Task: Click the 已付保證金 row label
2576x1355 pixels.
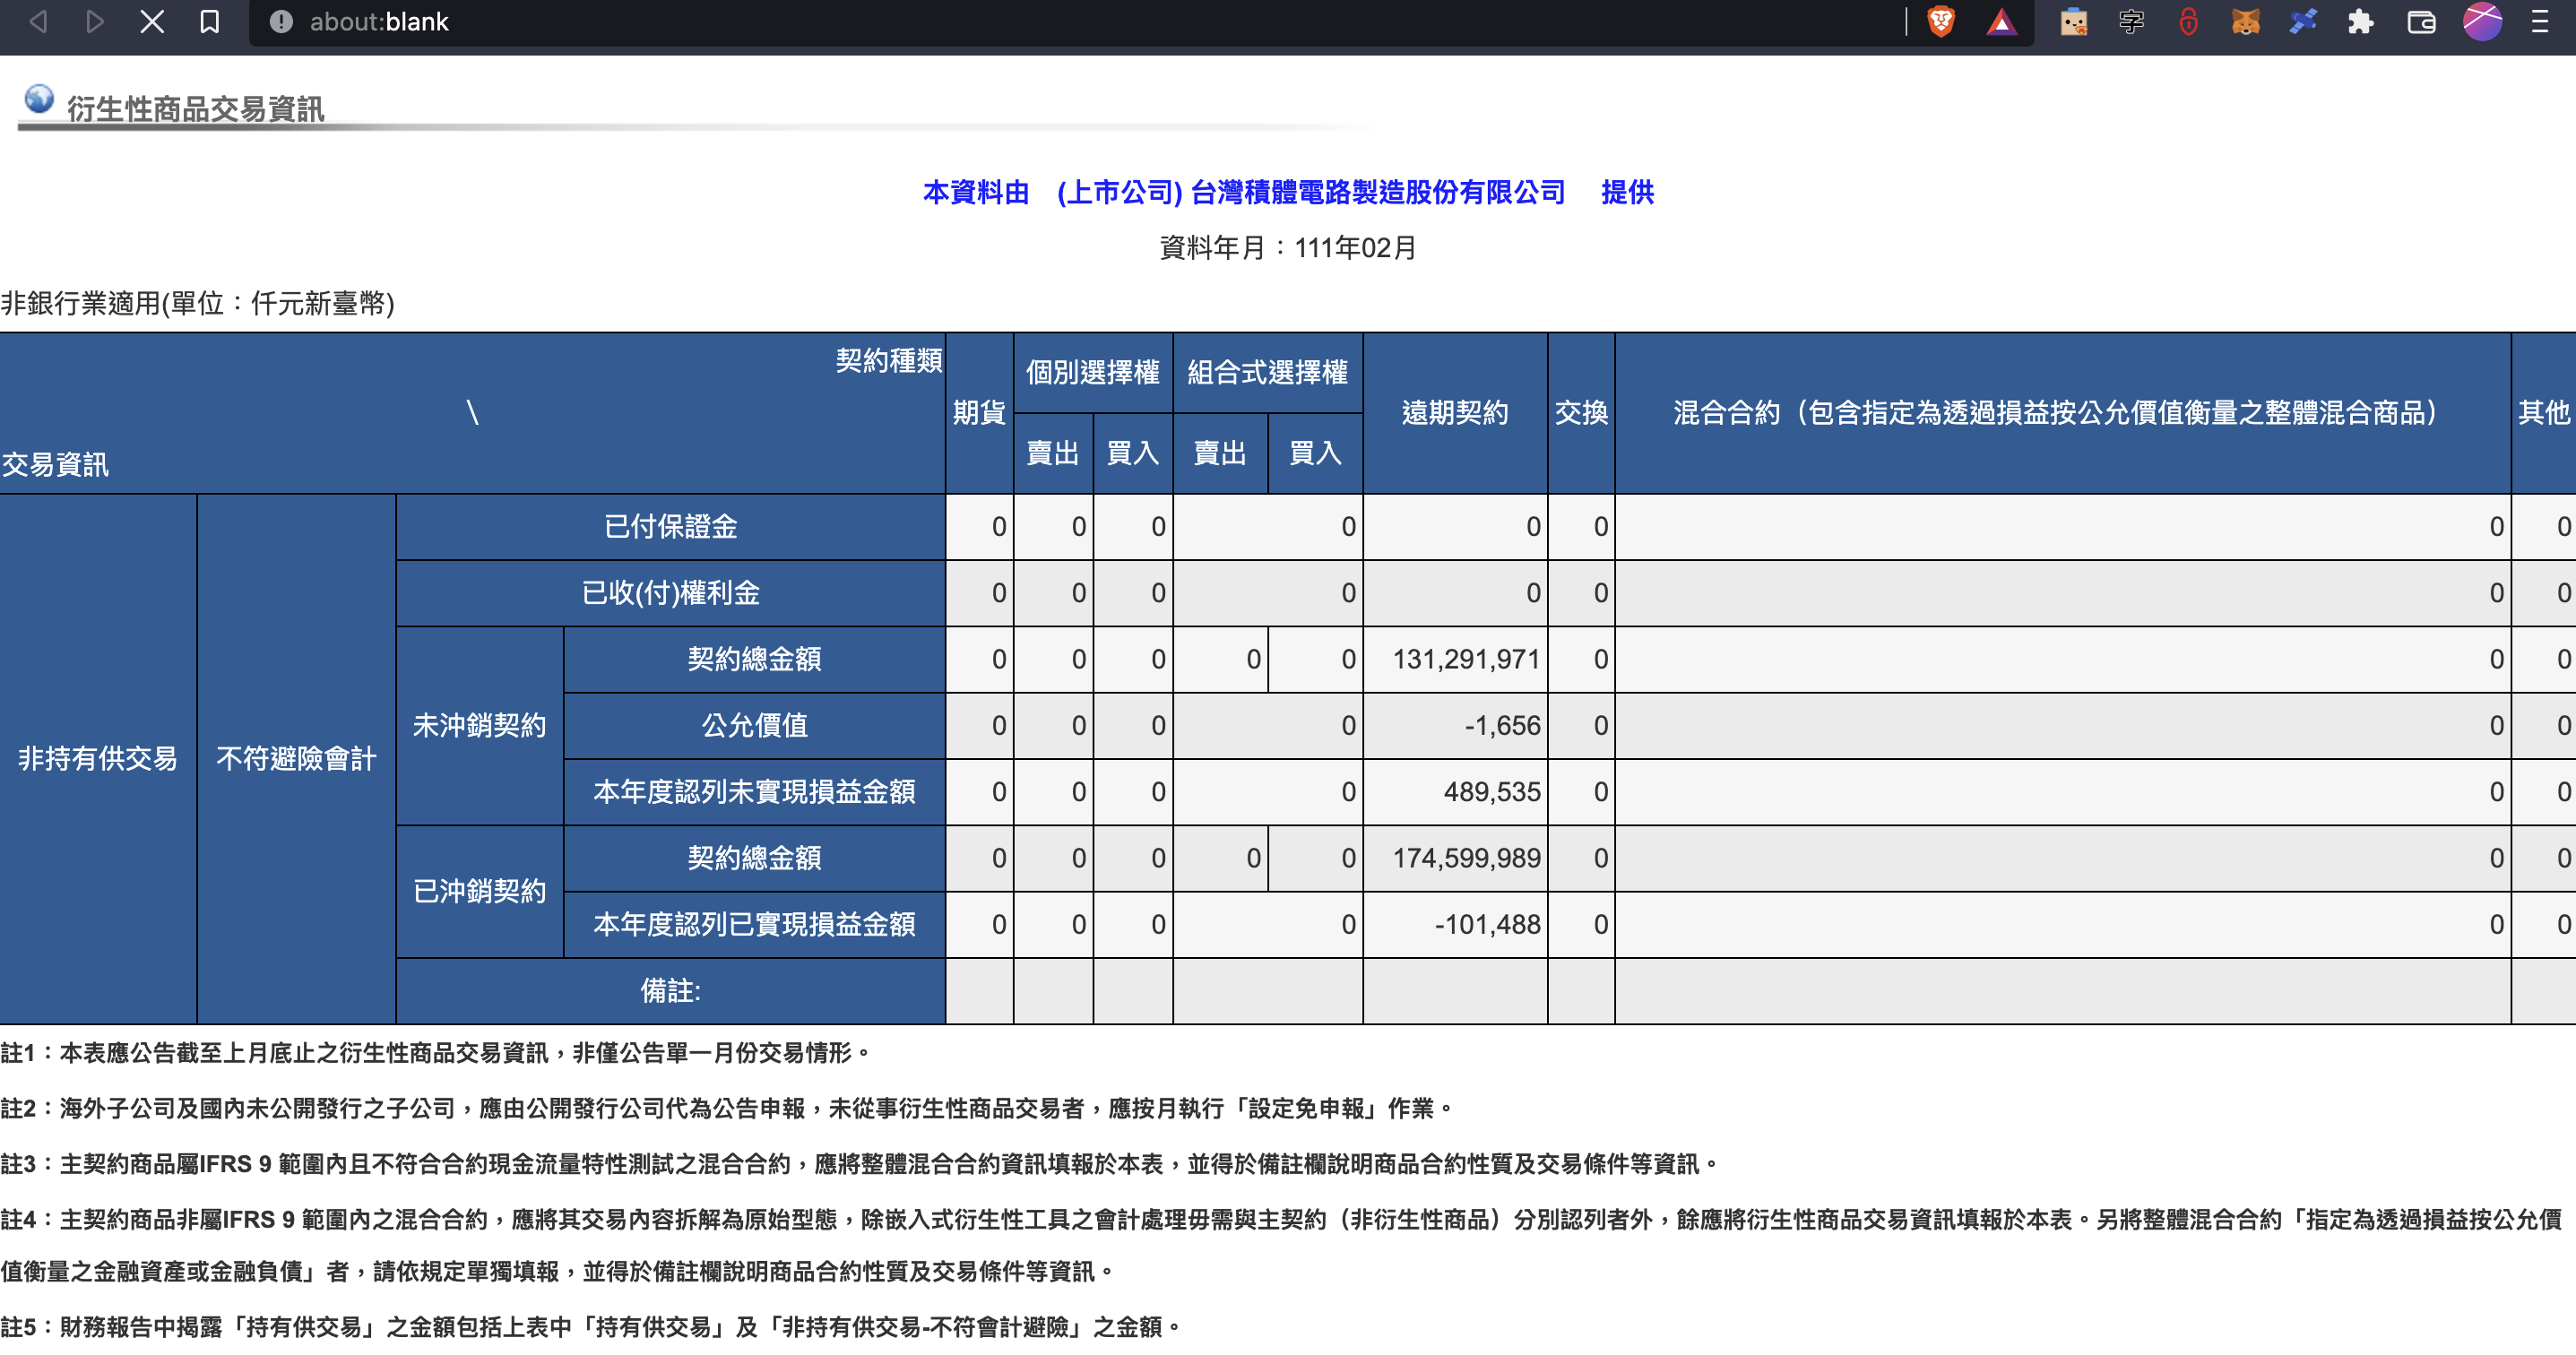Action: coord(670,527)
